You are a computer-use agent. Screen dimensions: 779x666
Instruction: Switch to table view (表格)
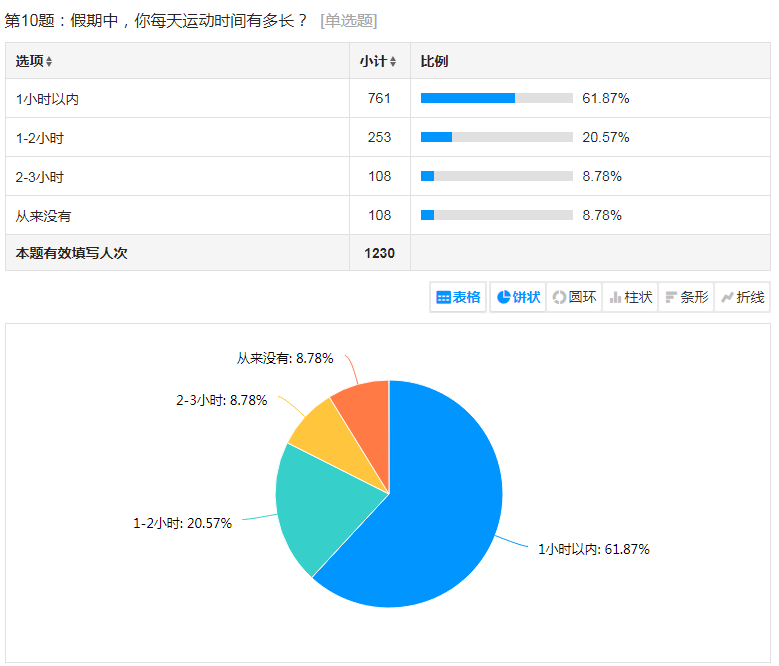click(458, 297)
